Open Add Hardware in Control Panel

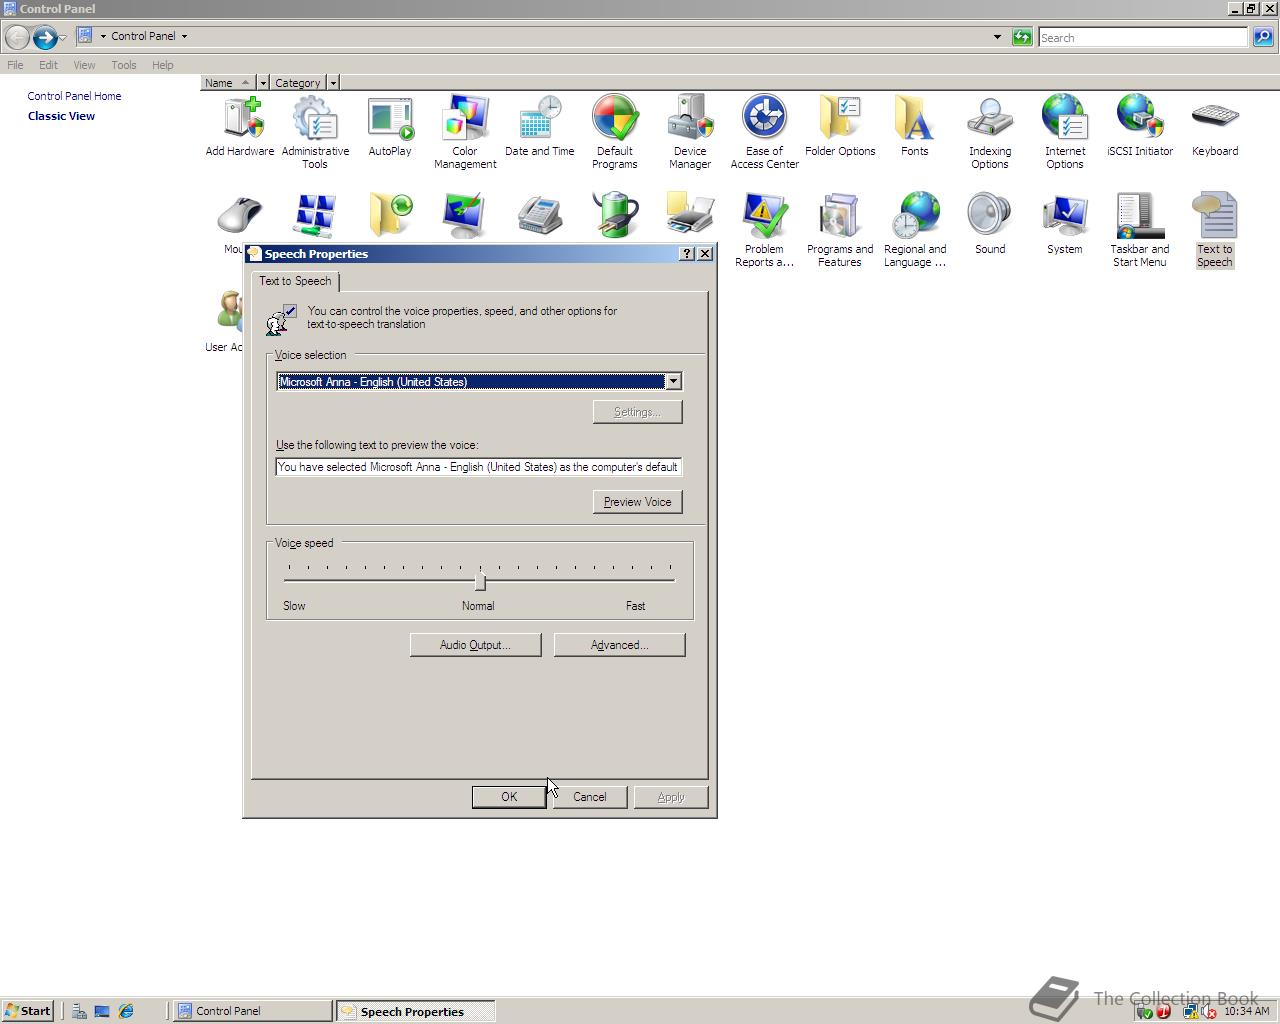click(240, 127)
